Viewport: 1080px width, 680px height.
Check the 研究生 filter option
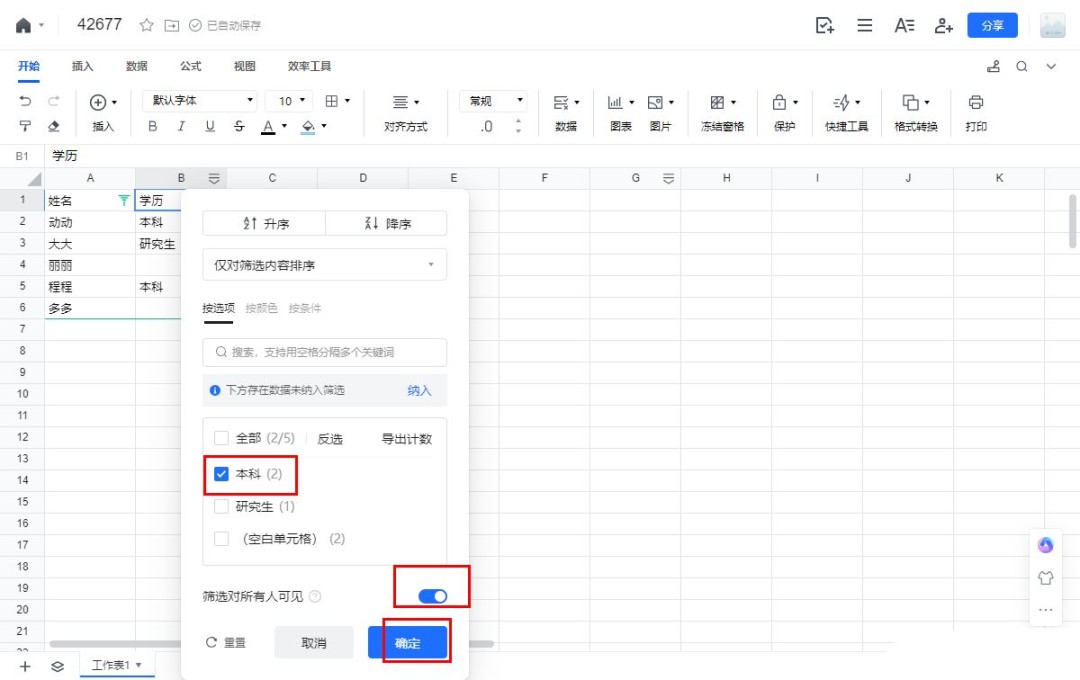221,507
